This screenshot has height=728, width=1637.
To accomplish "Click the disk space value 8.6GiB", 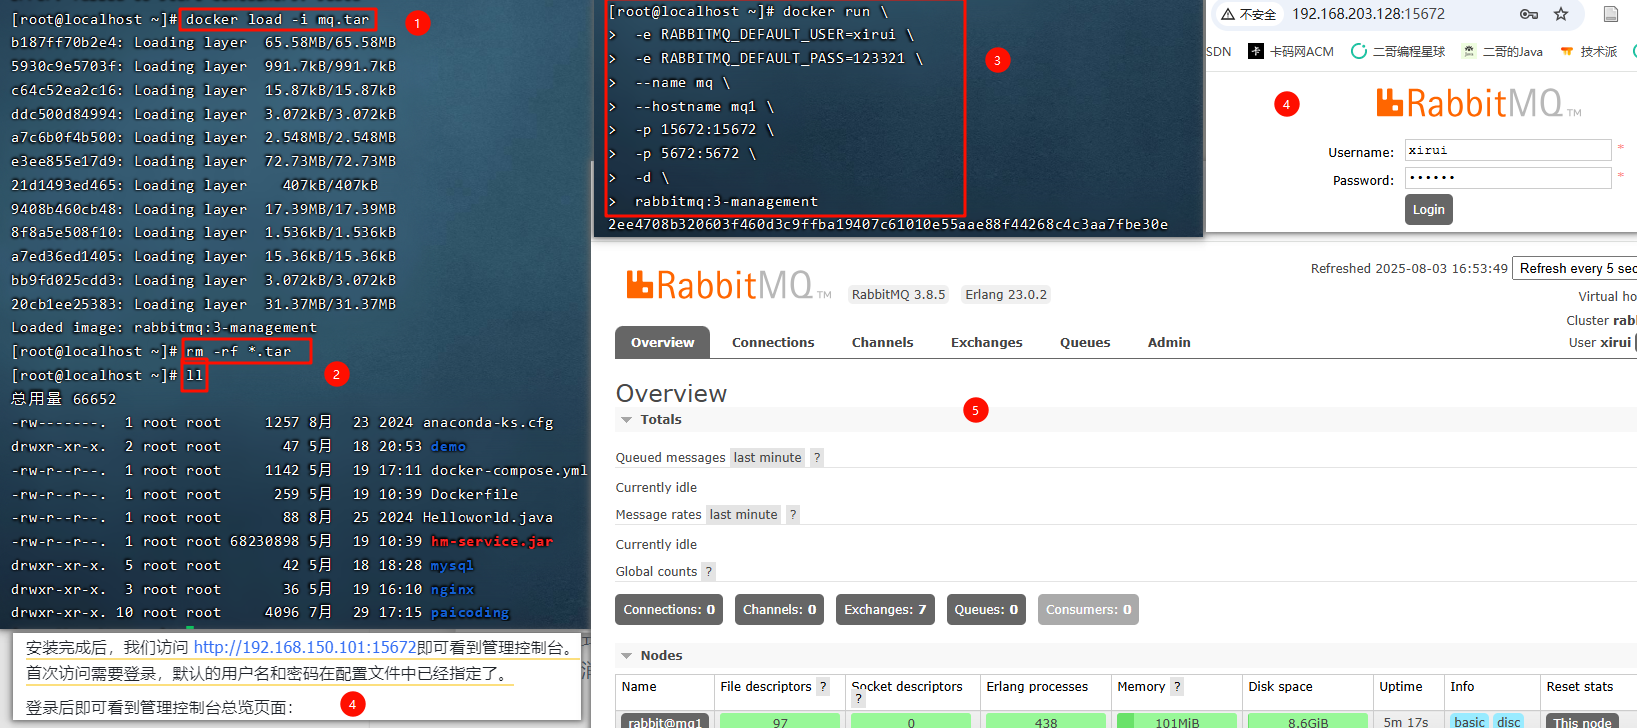I will click(x=1308, y=722).
